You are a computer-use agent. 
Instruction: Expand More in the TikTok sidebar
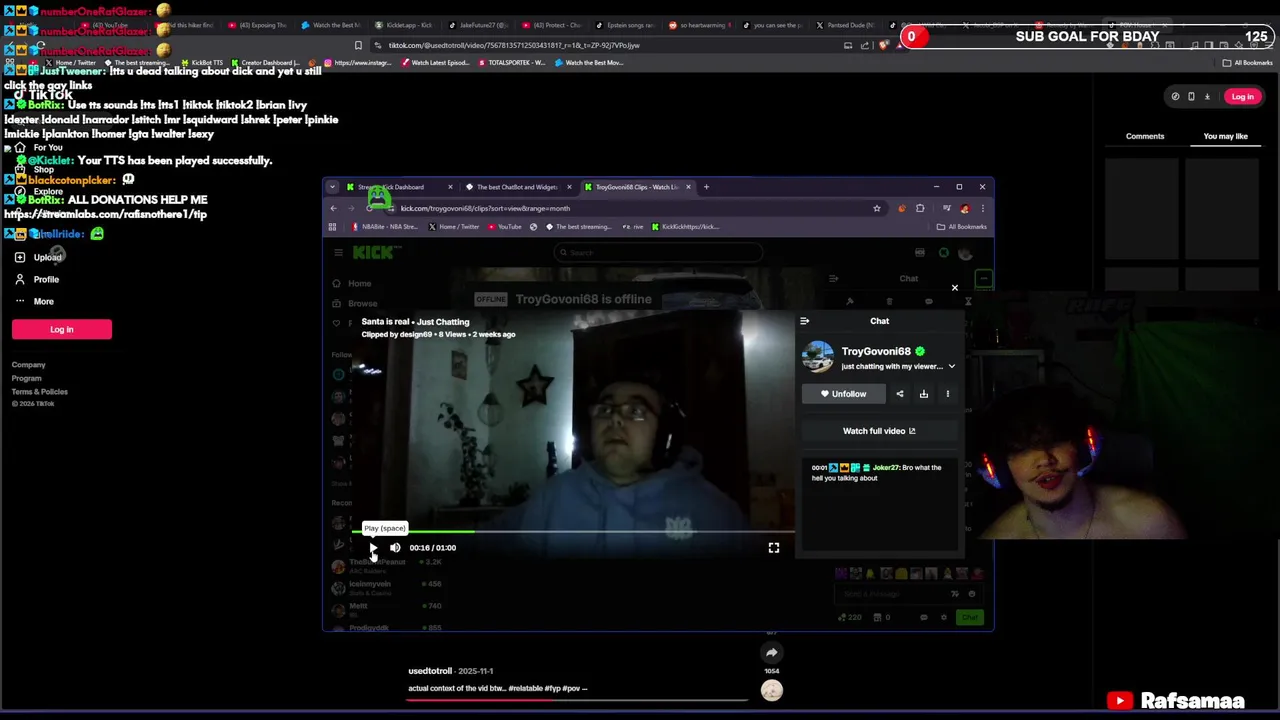pyautogui.click(x=34, y=301)
